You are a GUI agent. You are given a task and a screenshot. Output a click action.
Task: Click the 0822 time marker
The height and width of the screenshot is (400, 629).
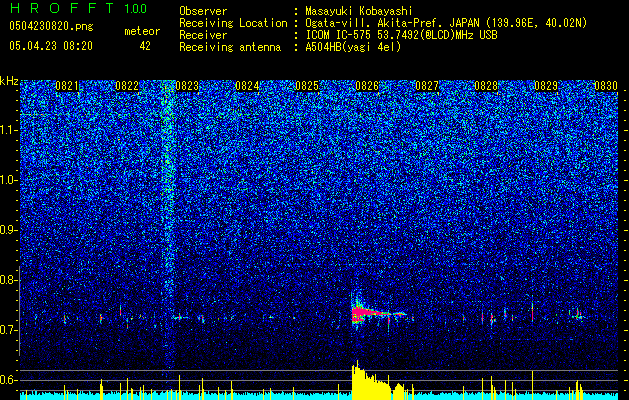tap(127, 86)
